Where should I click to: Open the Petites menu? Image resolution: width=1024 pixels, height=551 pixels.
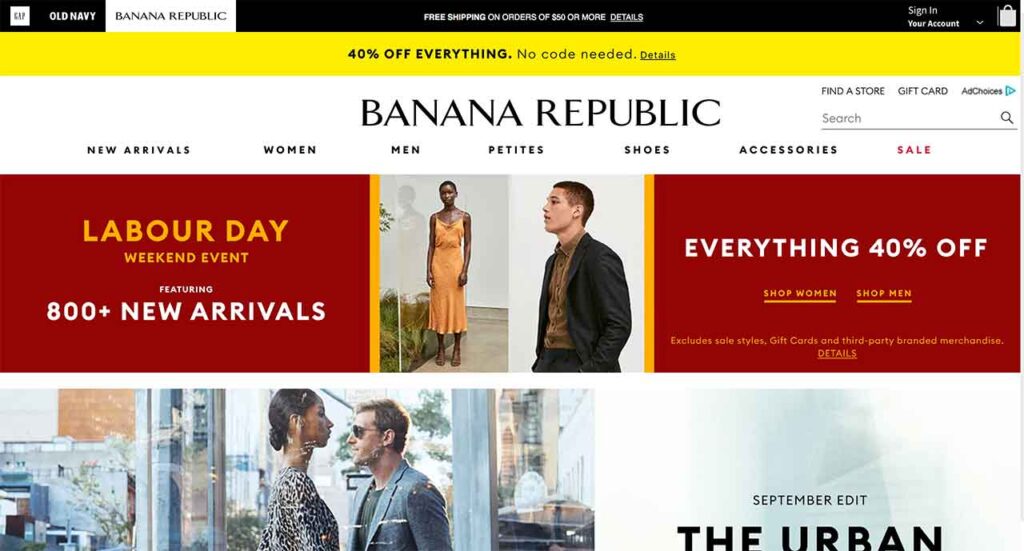pos(516,150)
